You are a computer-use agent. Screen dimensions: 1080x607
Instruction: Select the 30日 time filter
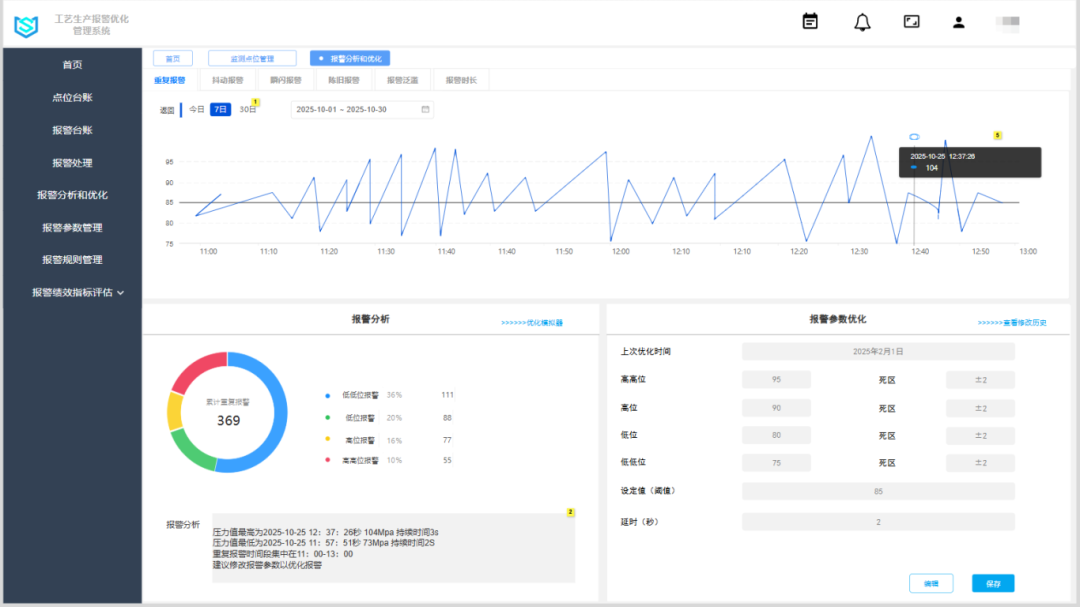(x=247, y=109)
